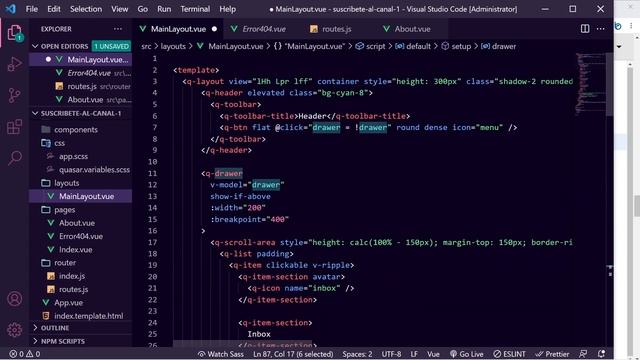Click the feedback icon in status bar
The width and height of the screenshot is (640, 360).
[x=583, y=354]
